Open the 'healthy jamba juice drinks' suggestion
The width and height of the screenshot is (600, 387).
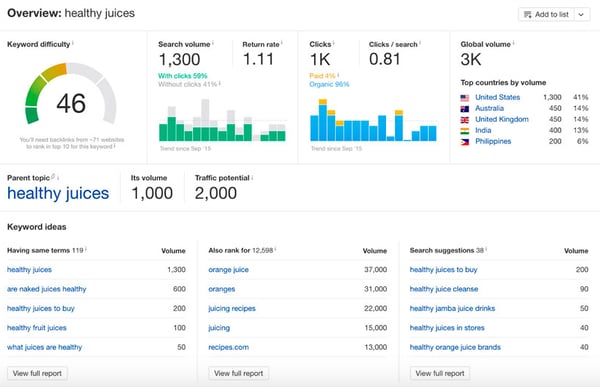point(452,309)
